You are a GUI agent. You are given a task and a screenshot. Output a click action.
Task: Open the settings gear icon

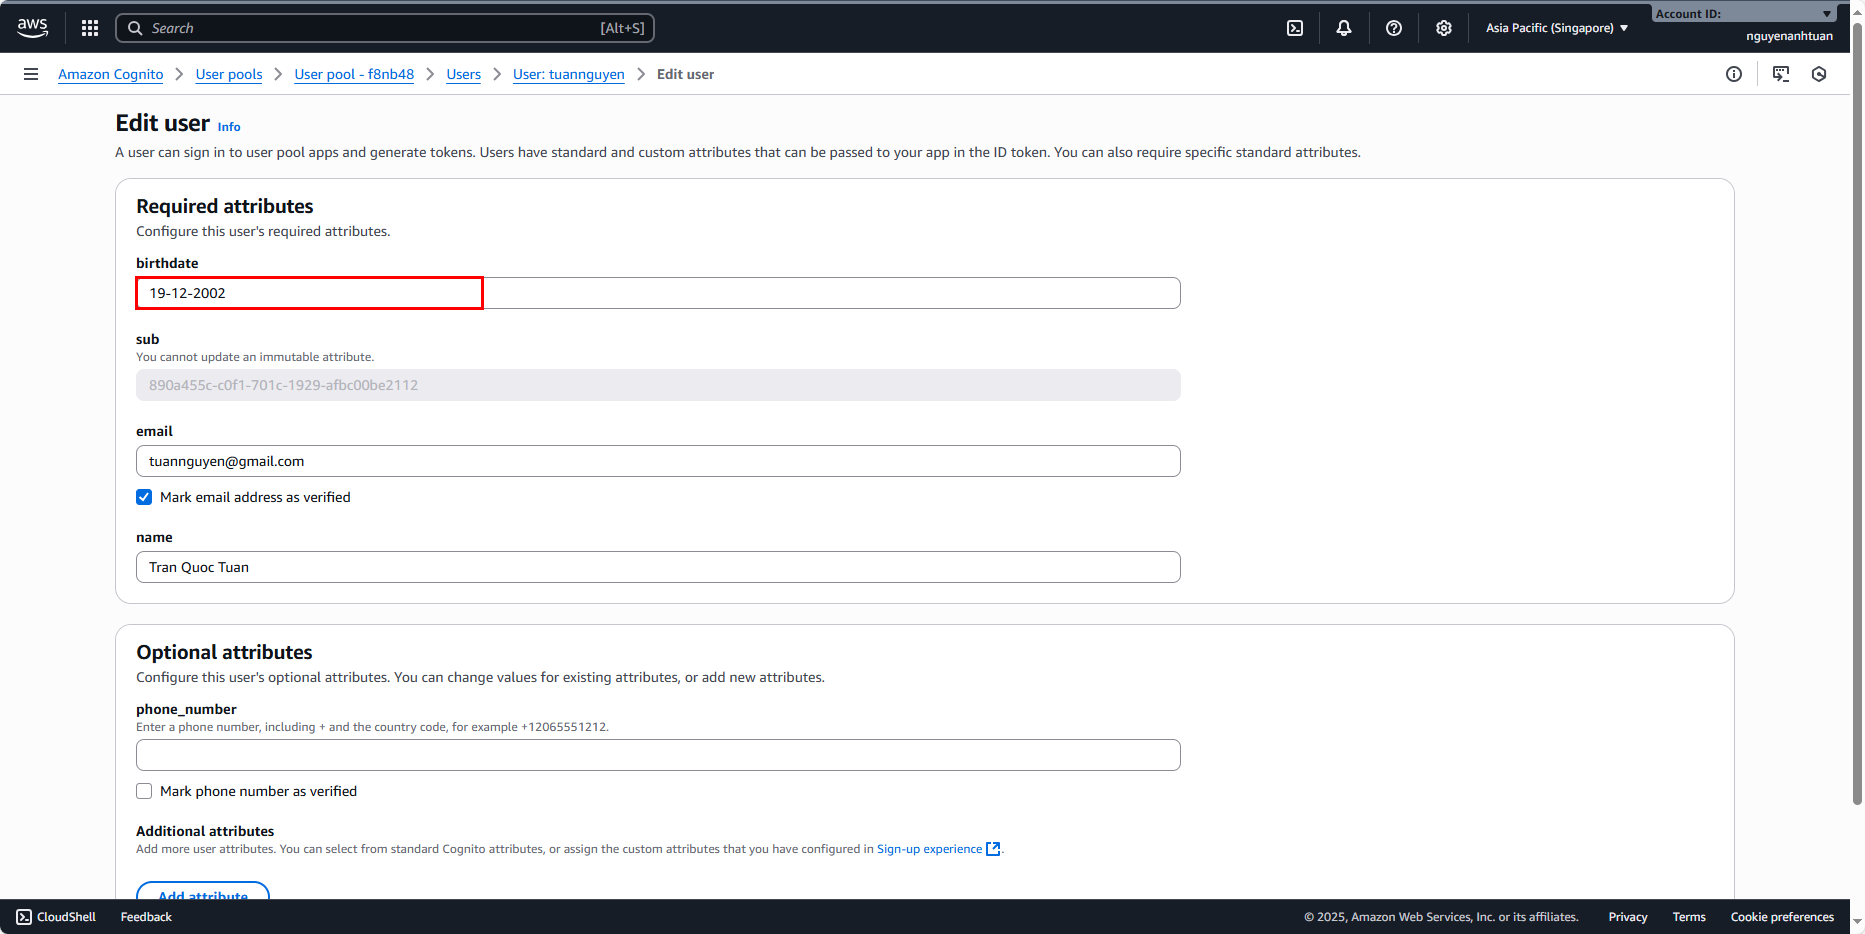point(1444,28)
